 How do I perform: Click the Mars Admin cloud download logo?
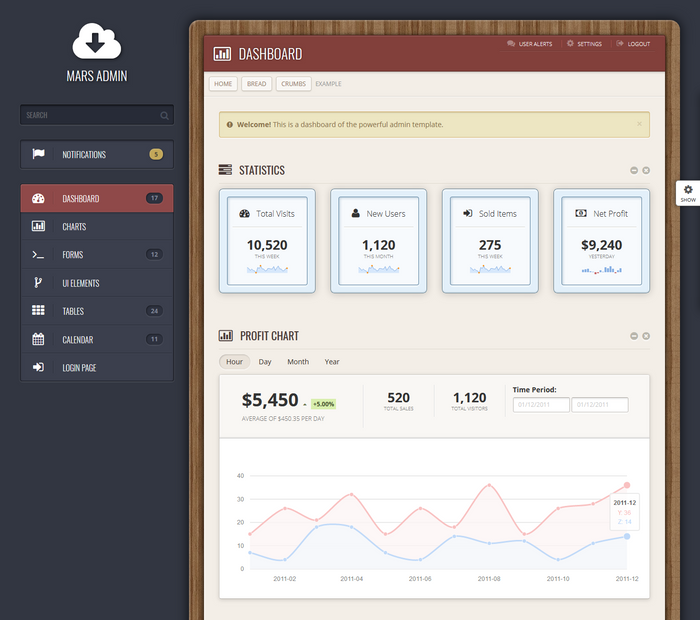pyautogui.click(x=96, y=41)
